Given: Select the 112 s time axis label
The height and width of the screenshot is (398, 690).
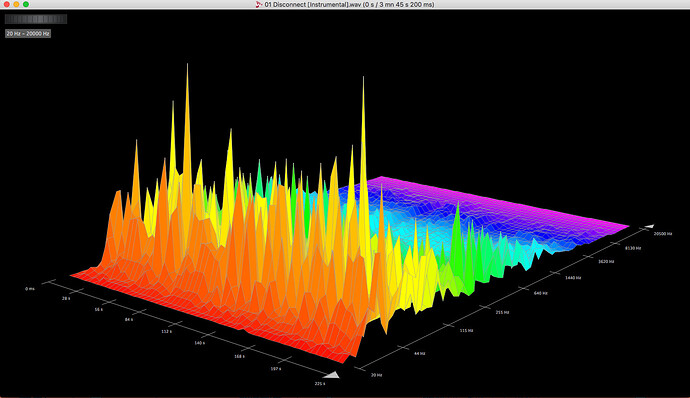Looking at the screenshot, I should click(166, 332).
